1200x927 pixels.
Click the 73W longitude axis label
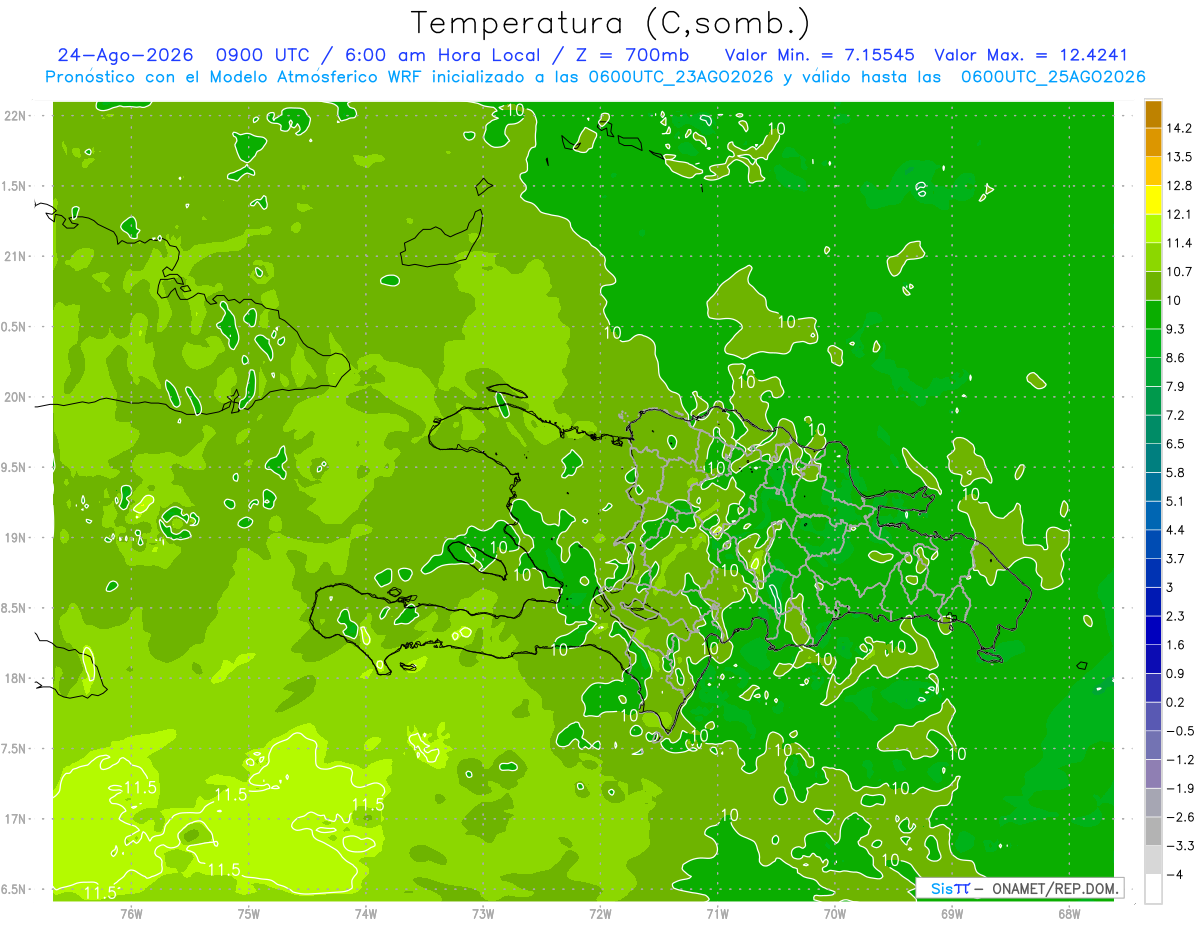click(483, 914)
